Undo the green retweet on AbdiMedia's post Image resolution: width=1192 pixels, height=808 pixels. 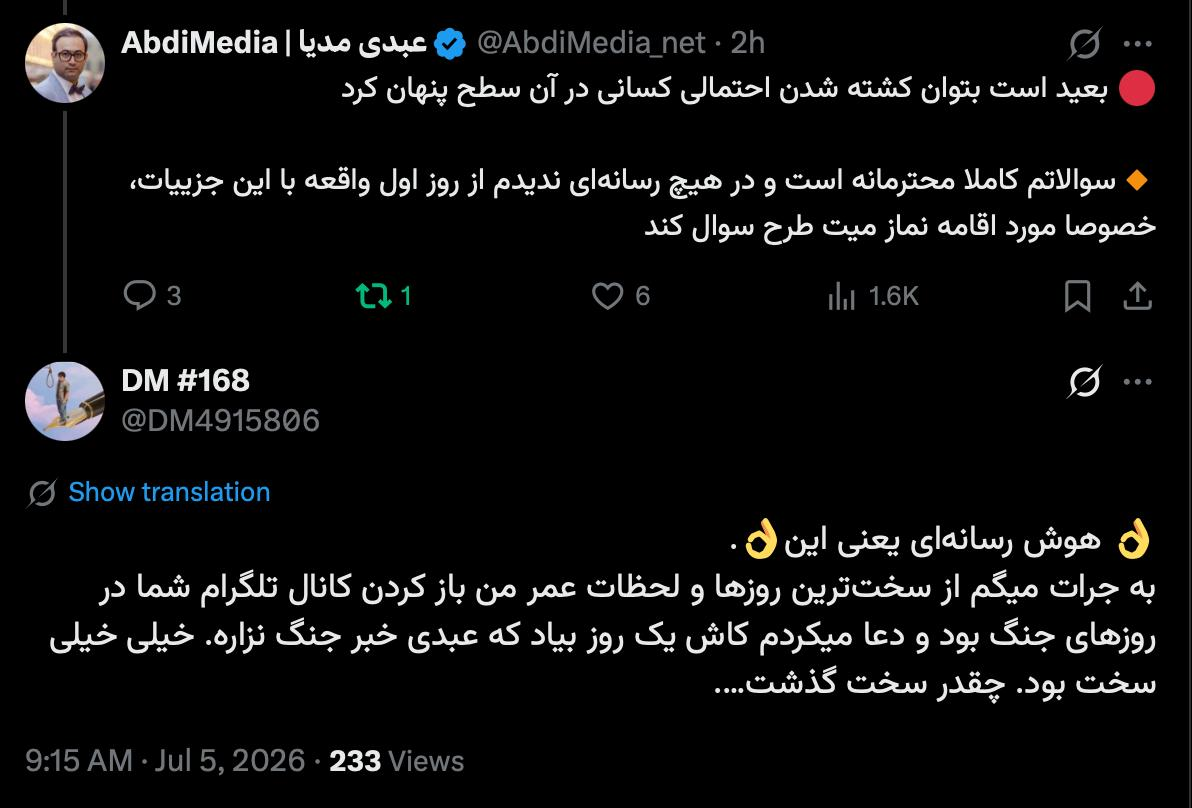click(x=373, y=296)
